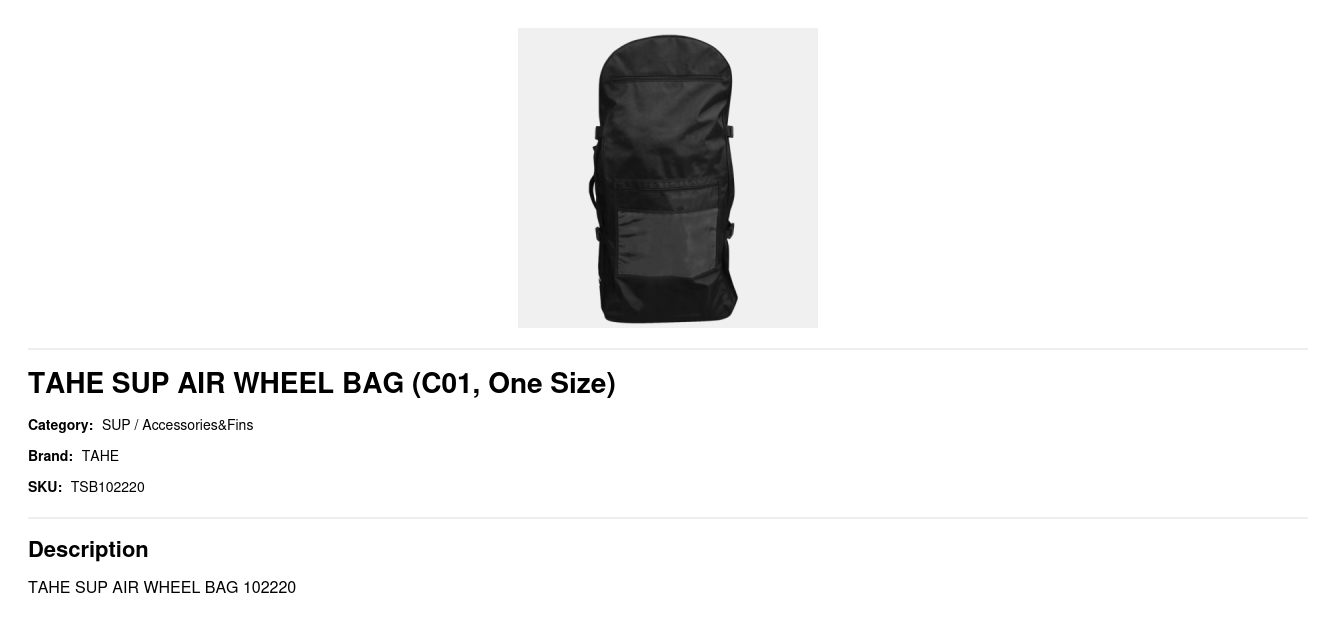The image size is (1328, 627).
Task: Open the Accessories&Fins category text
Action: (197, 425)
